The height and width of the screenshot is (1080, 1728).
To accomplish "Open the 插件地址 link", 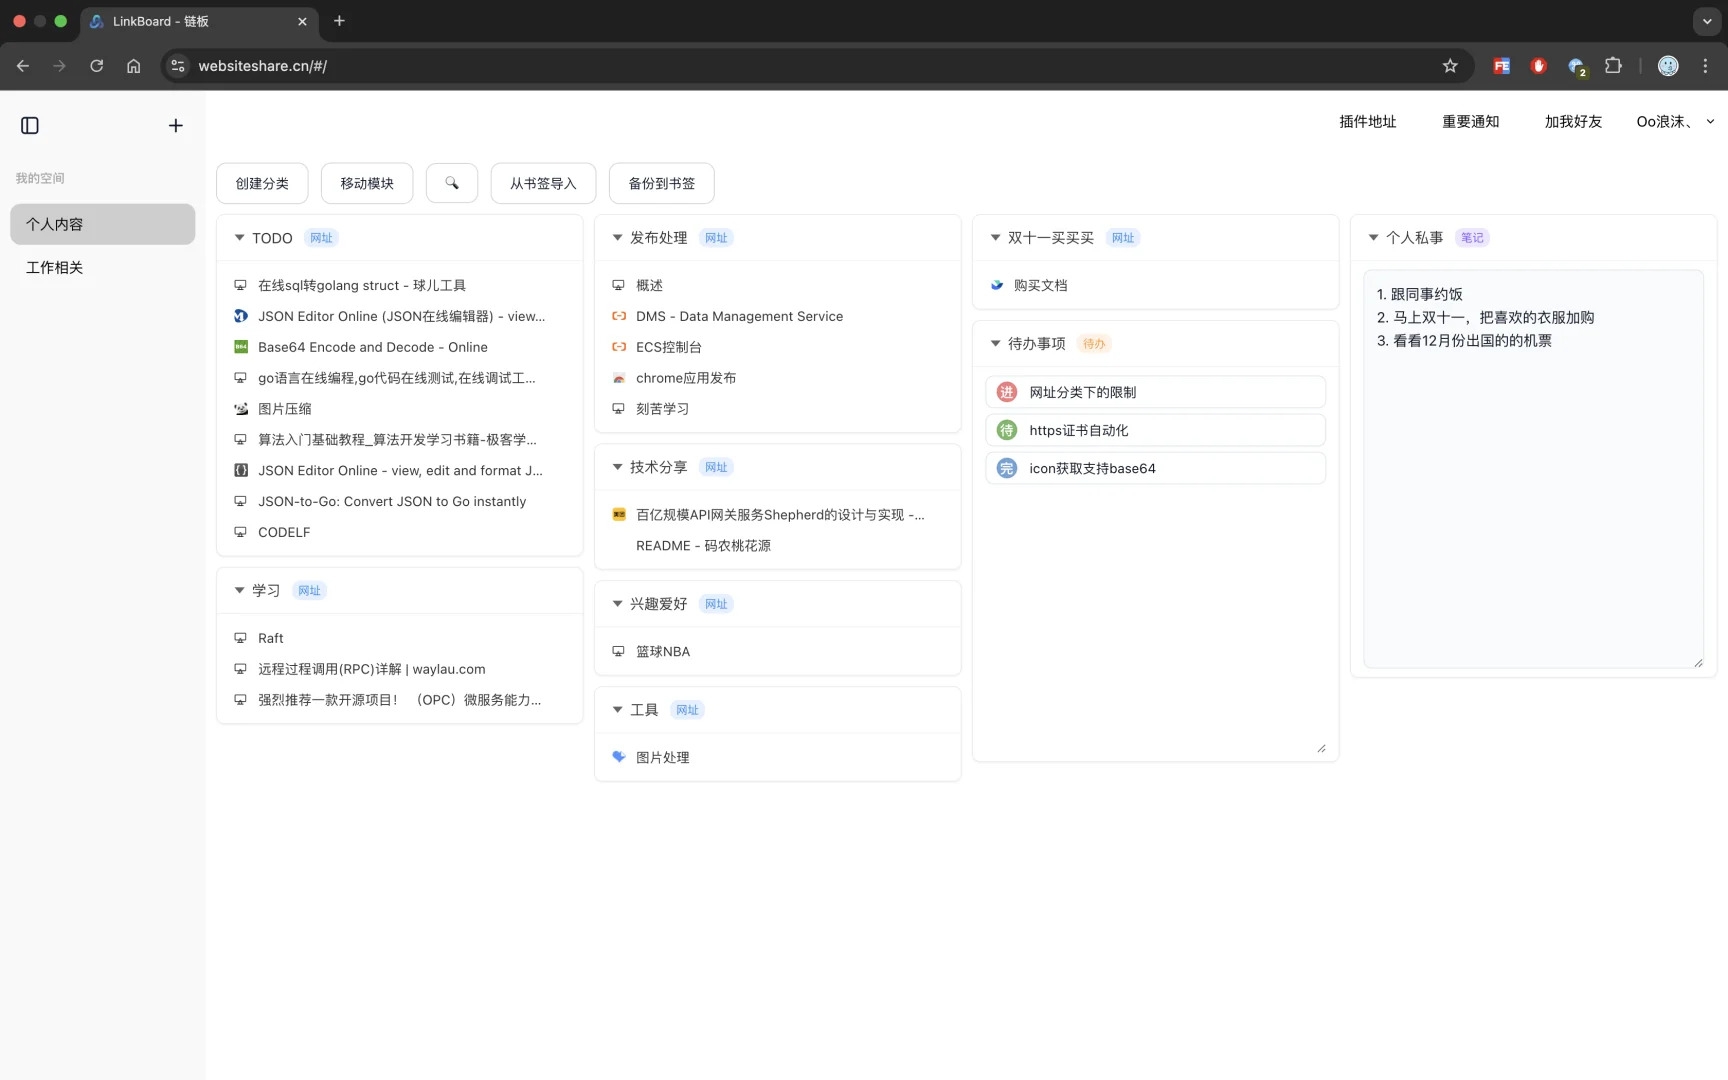I will click(x=1366, y=121).
